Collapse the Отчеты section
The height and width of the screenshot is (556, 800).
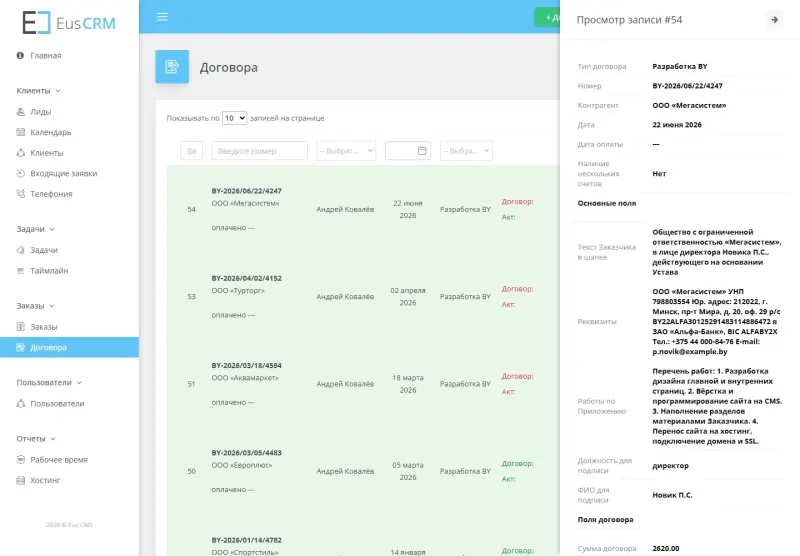[x=36, y=439]
